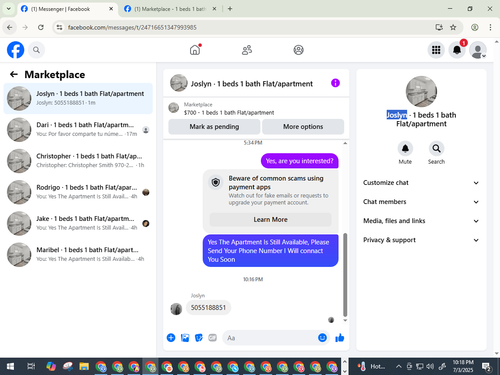Click the browser Back arrow

point(10,27)
